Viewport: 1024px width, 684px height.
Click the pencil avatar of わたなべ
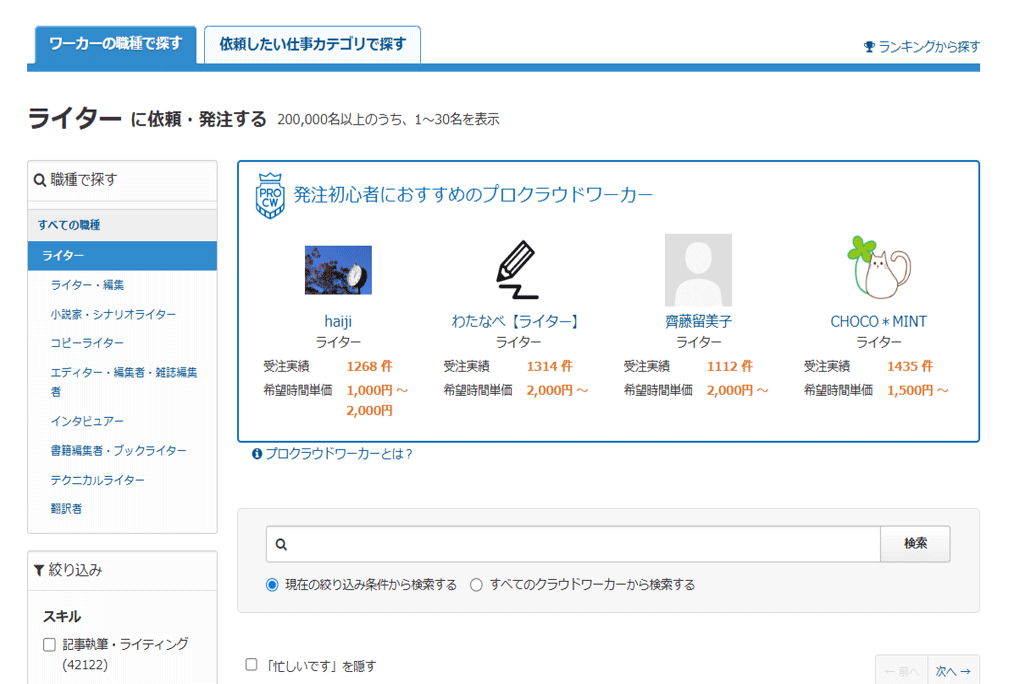pyautogui.click(x=516, y=270)
